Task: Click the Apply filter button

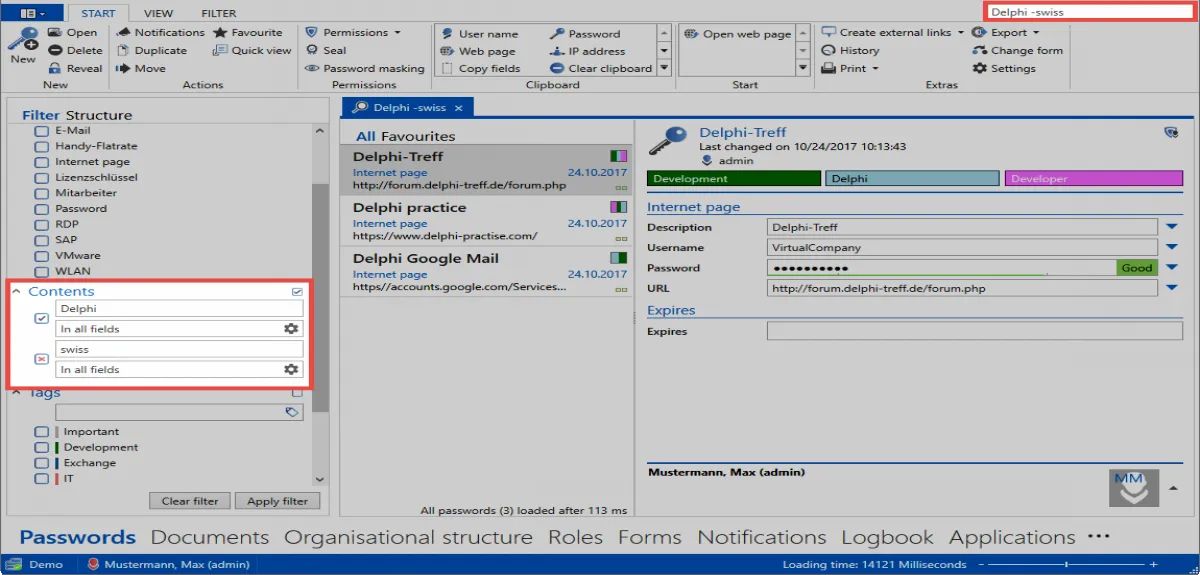Action: (277, 501)
